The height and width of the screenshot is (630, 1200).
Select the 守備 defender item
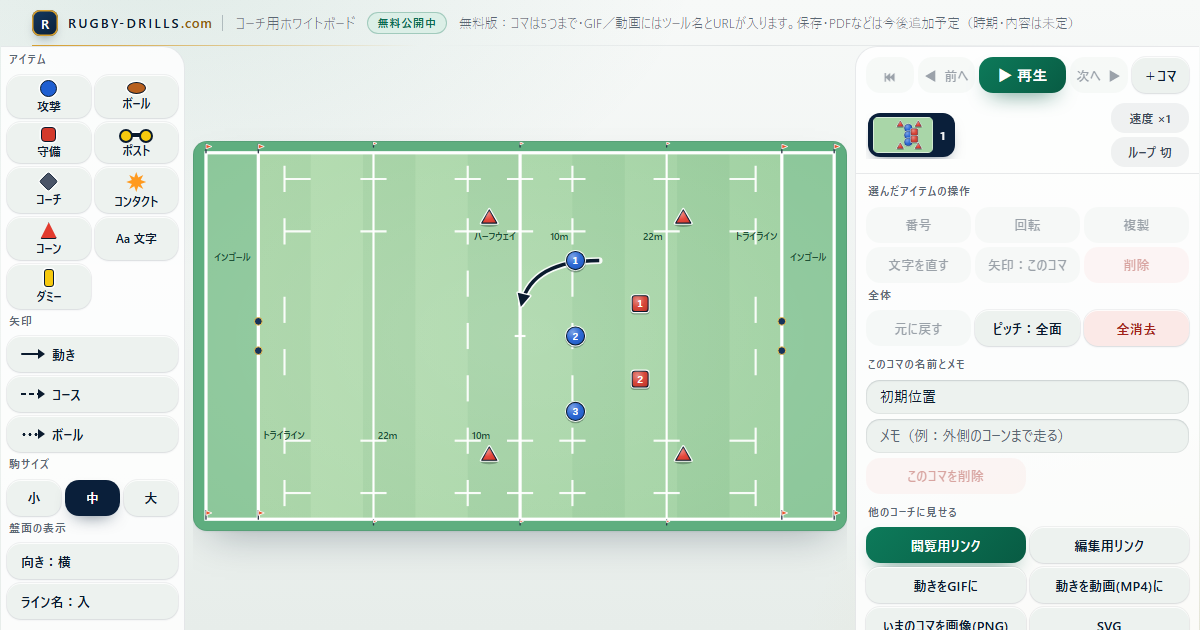tap(49, 142)
